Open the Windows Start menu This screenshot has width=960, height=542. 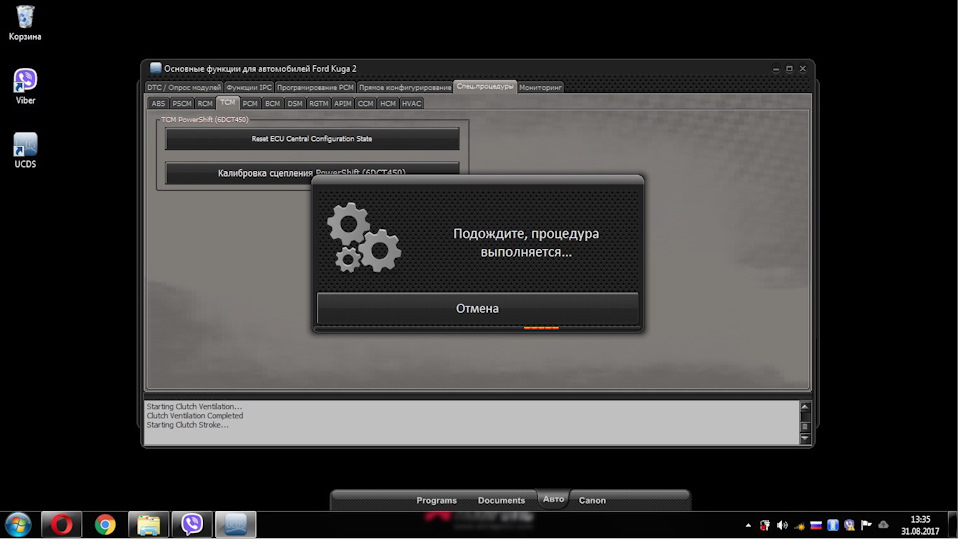coord(18,525)
